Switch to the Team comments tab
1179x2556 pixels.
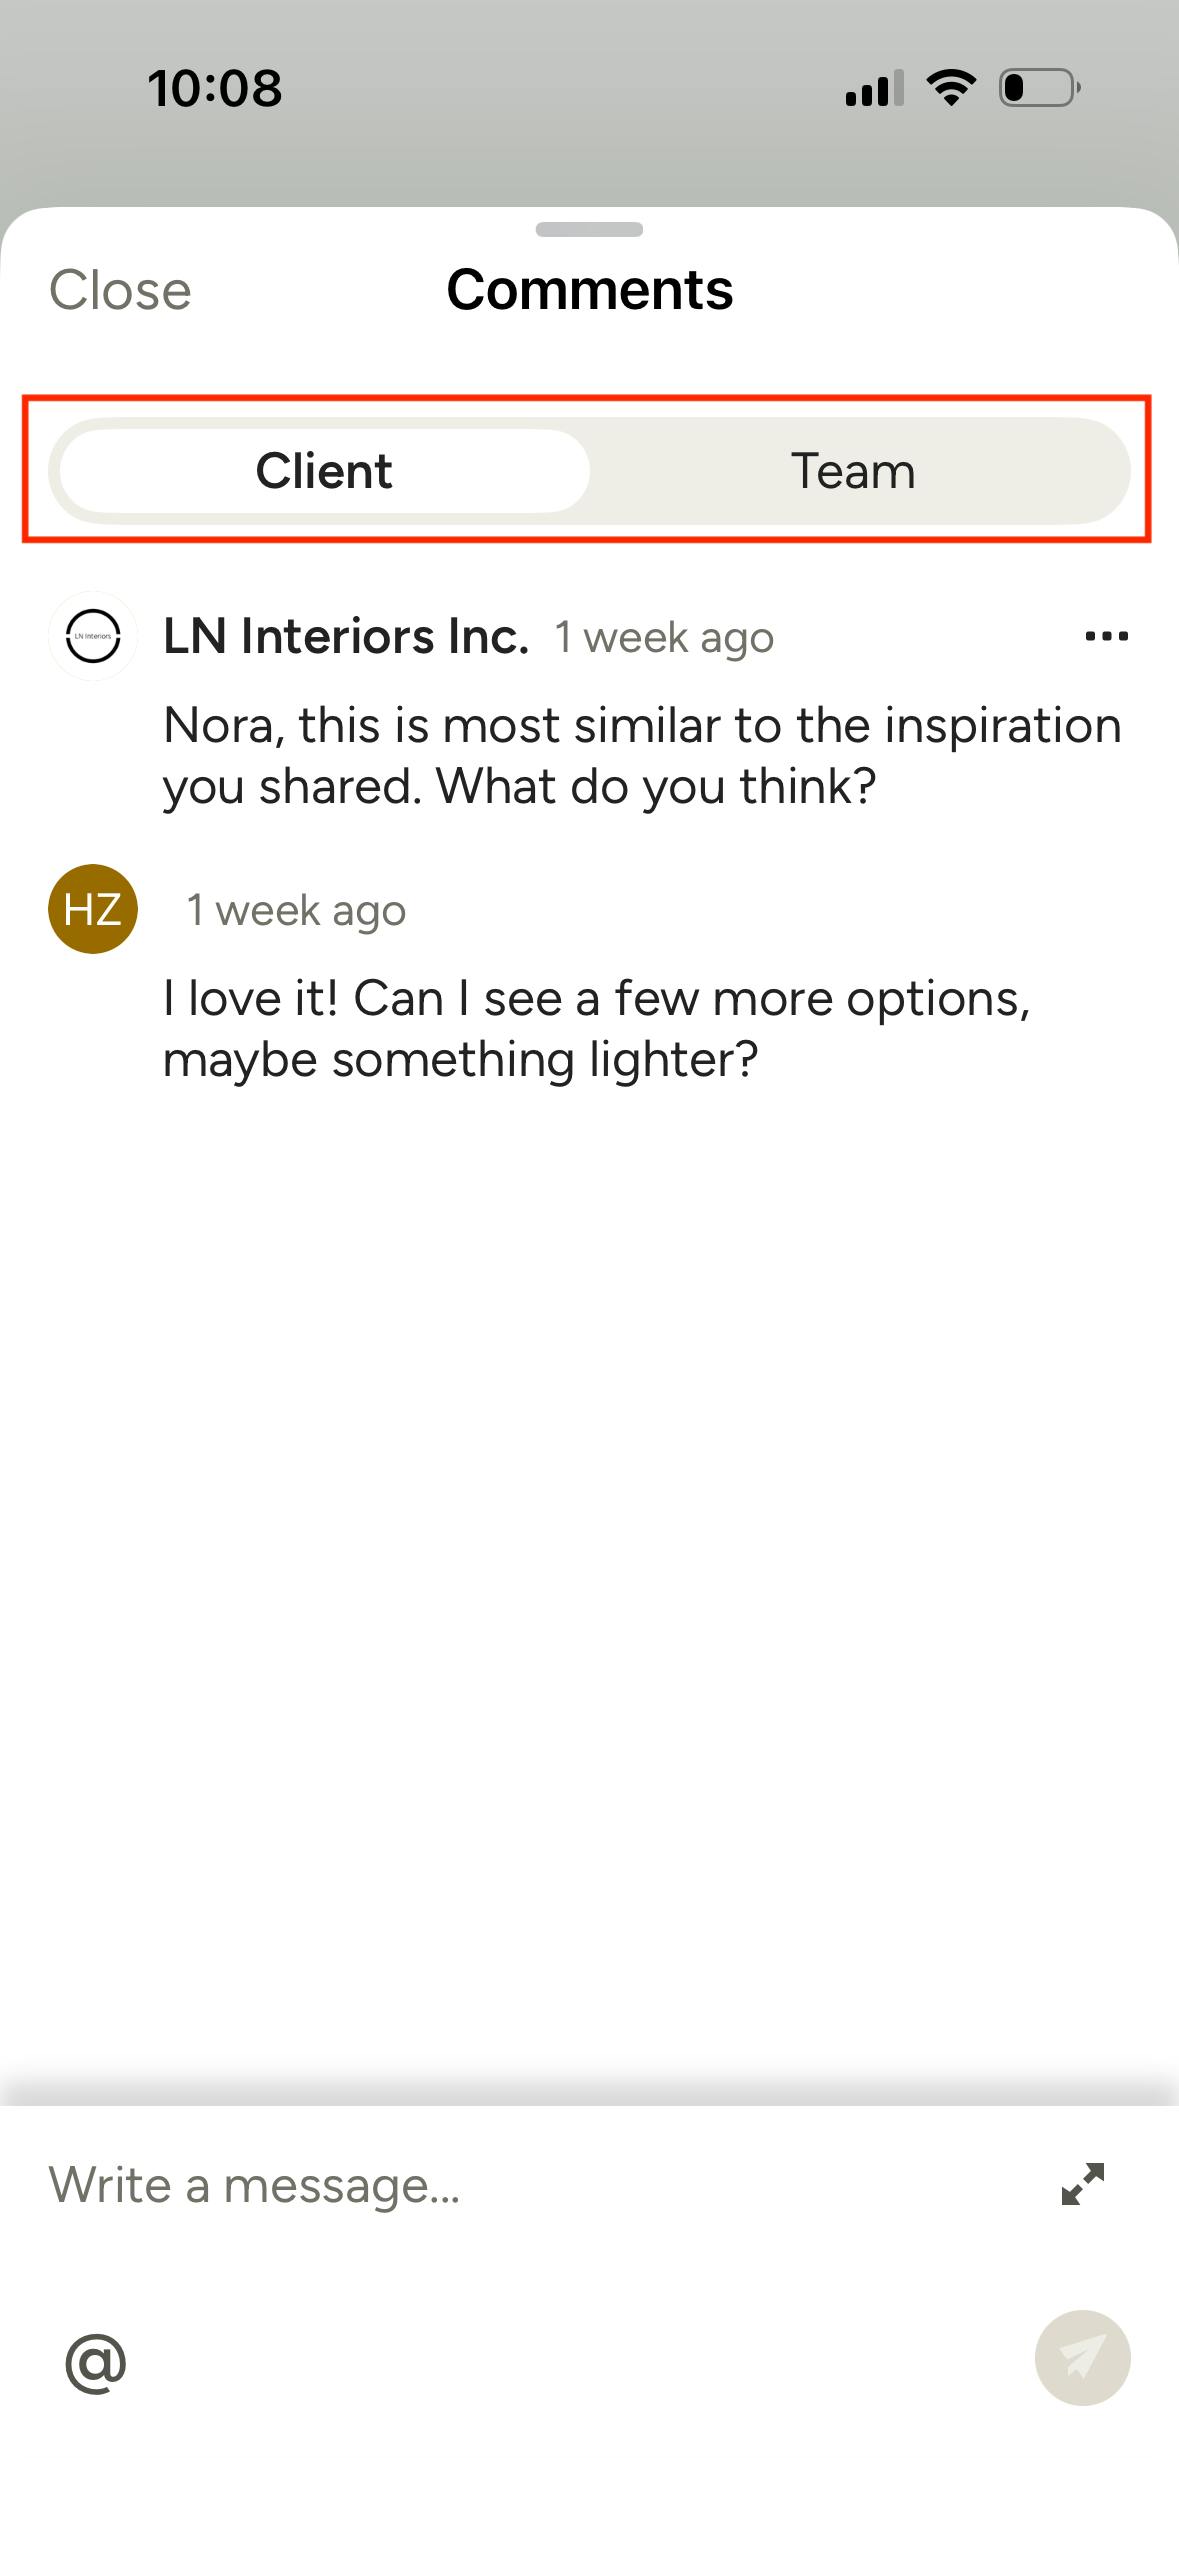(x=853, y=471)
